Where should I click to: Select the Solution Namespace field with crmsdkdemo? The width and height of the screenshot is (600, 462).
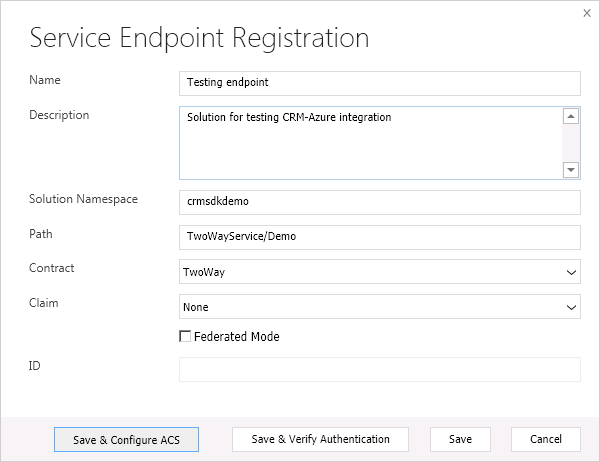(379, 202)
